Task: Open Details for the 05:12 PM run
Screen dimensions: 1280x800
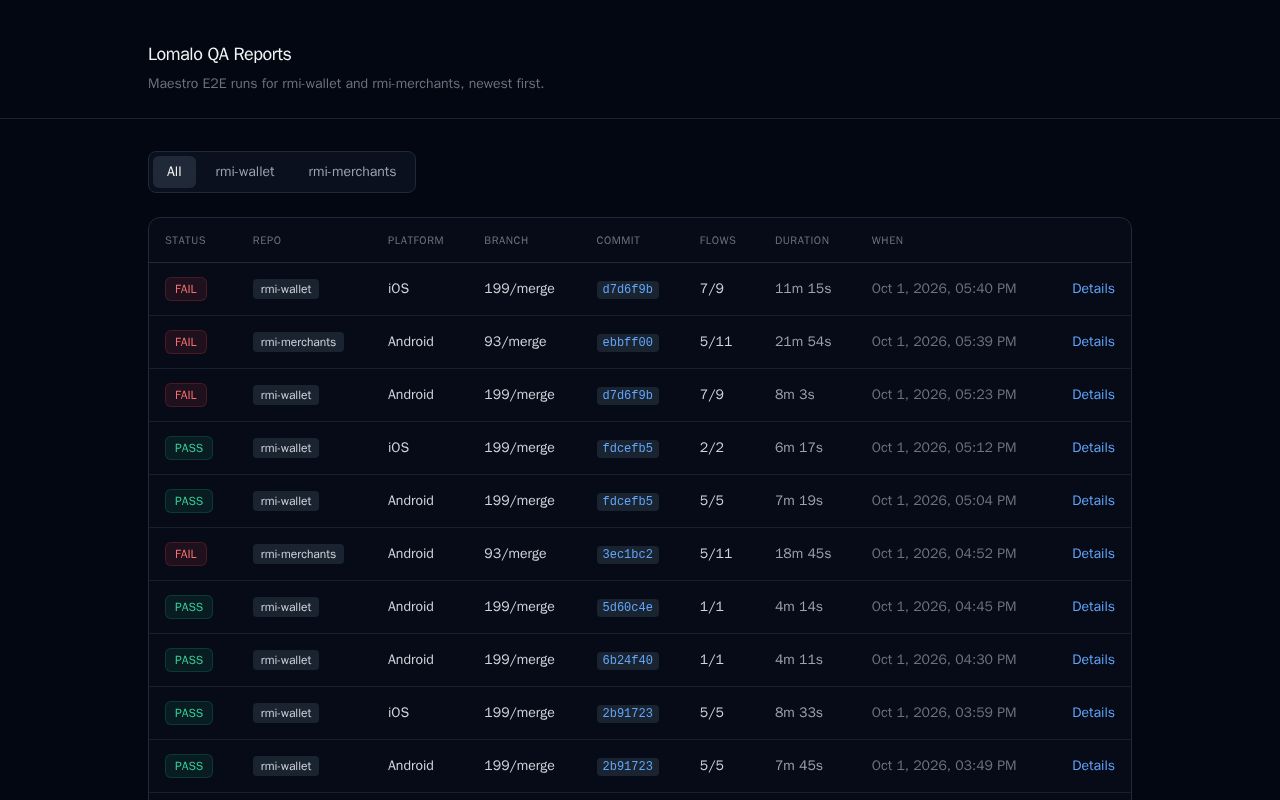Action: pos(1093,448)
